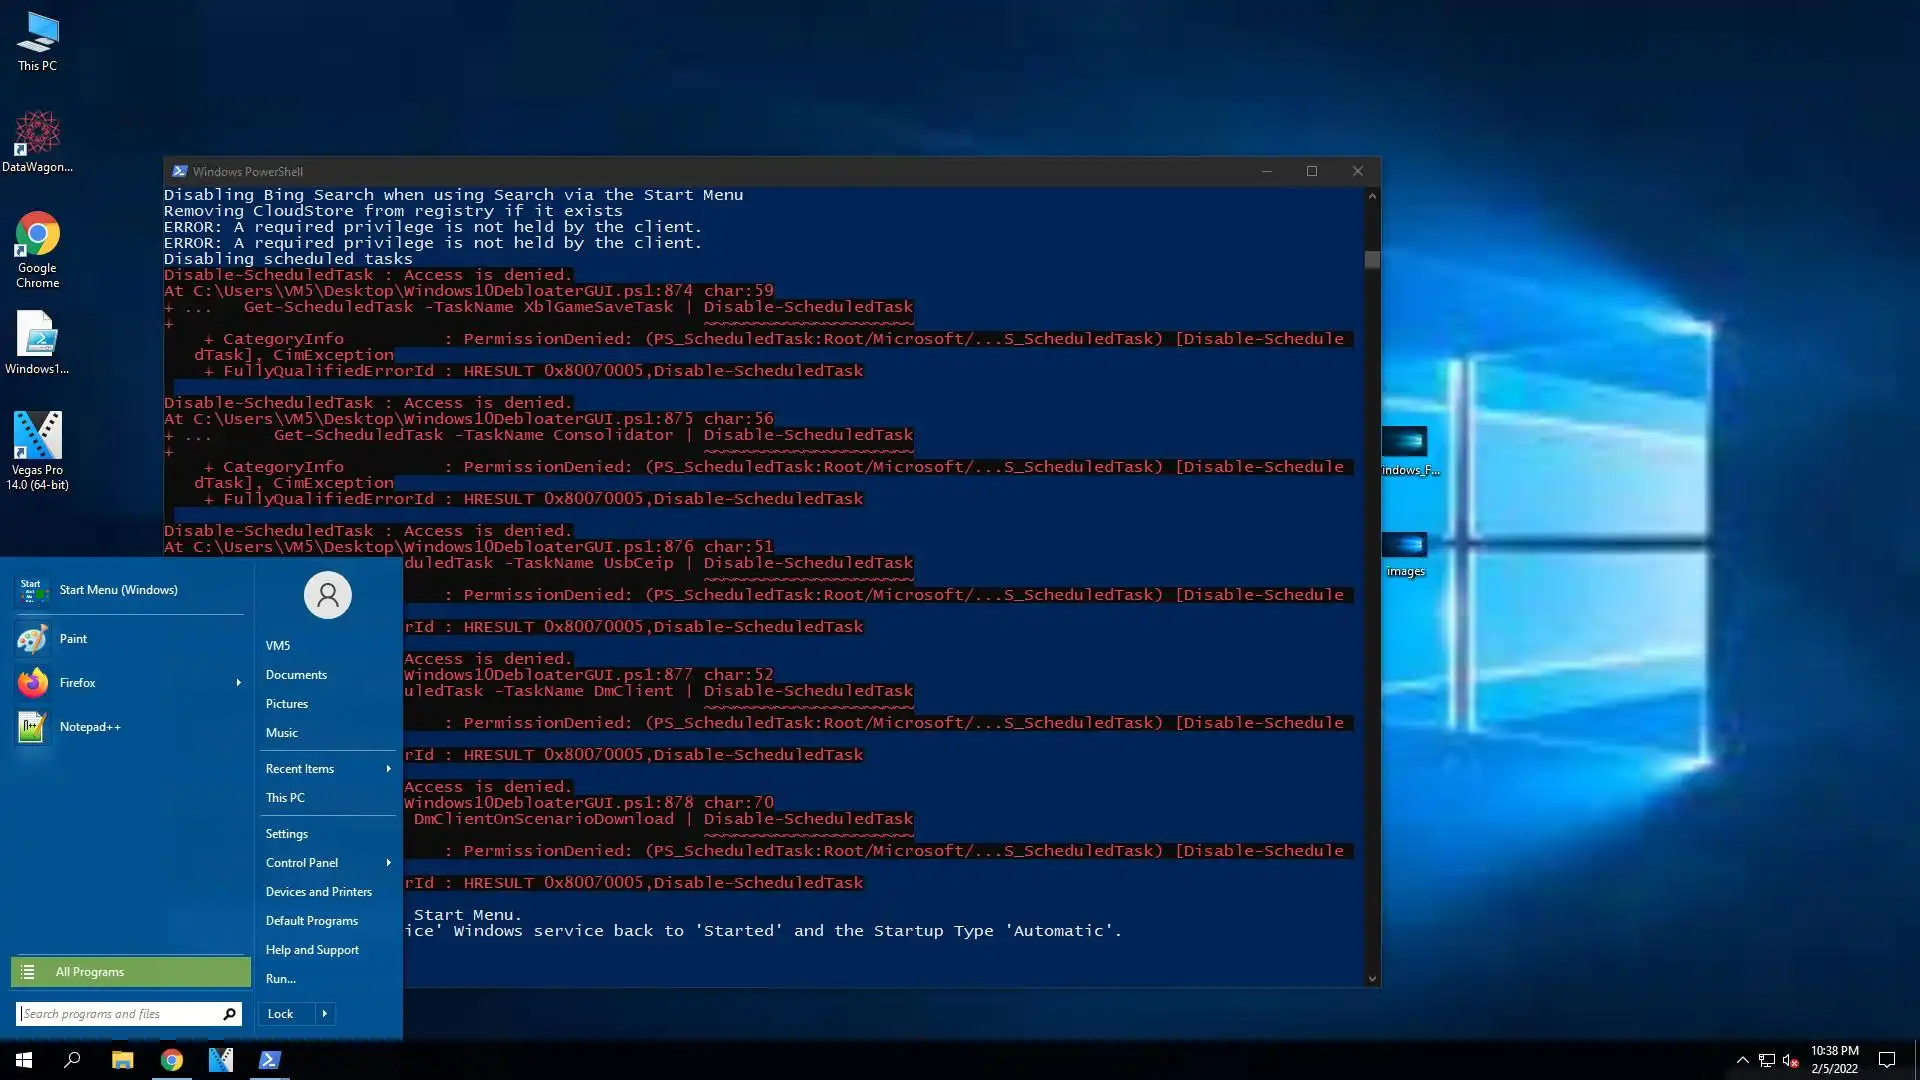Open Devices and Printers

[318, 892]
